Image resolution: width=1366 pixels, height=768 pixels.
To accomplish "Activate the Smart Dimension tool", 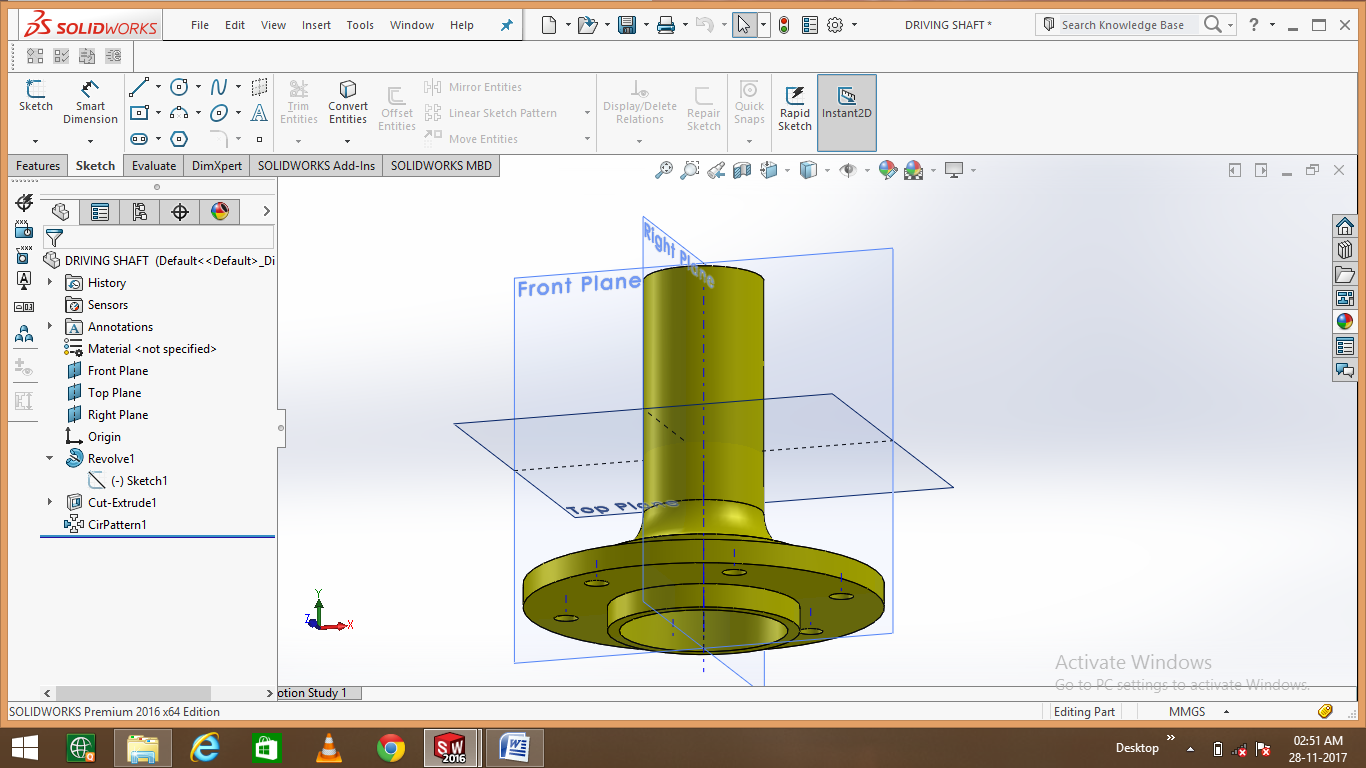I will tap(90, 100).
